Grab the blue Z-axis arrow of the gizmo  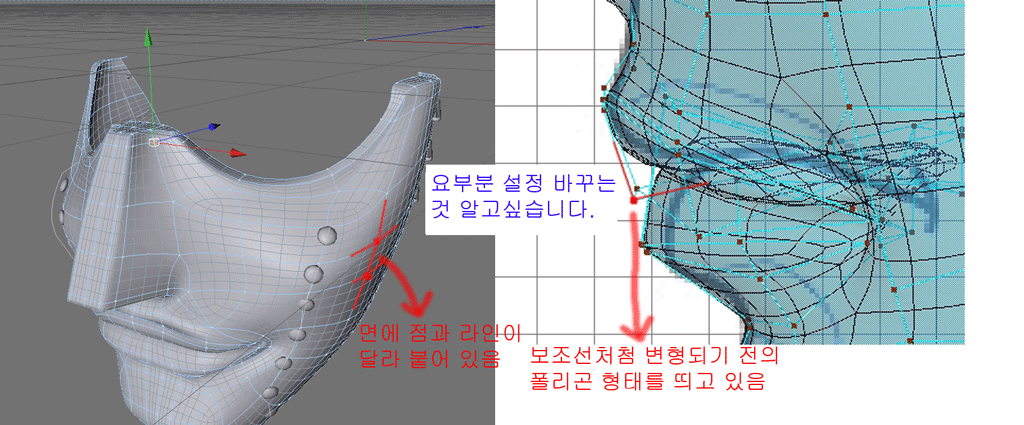click(214, 127)
